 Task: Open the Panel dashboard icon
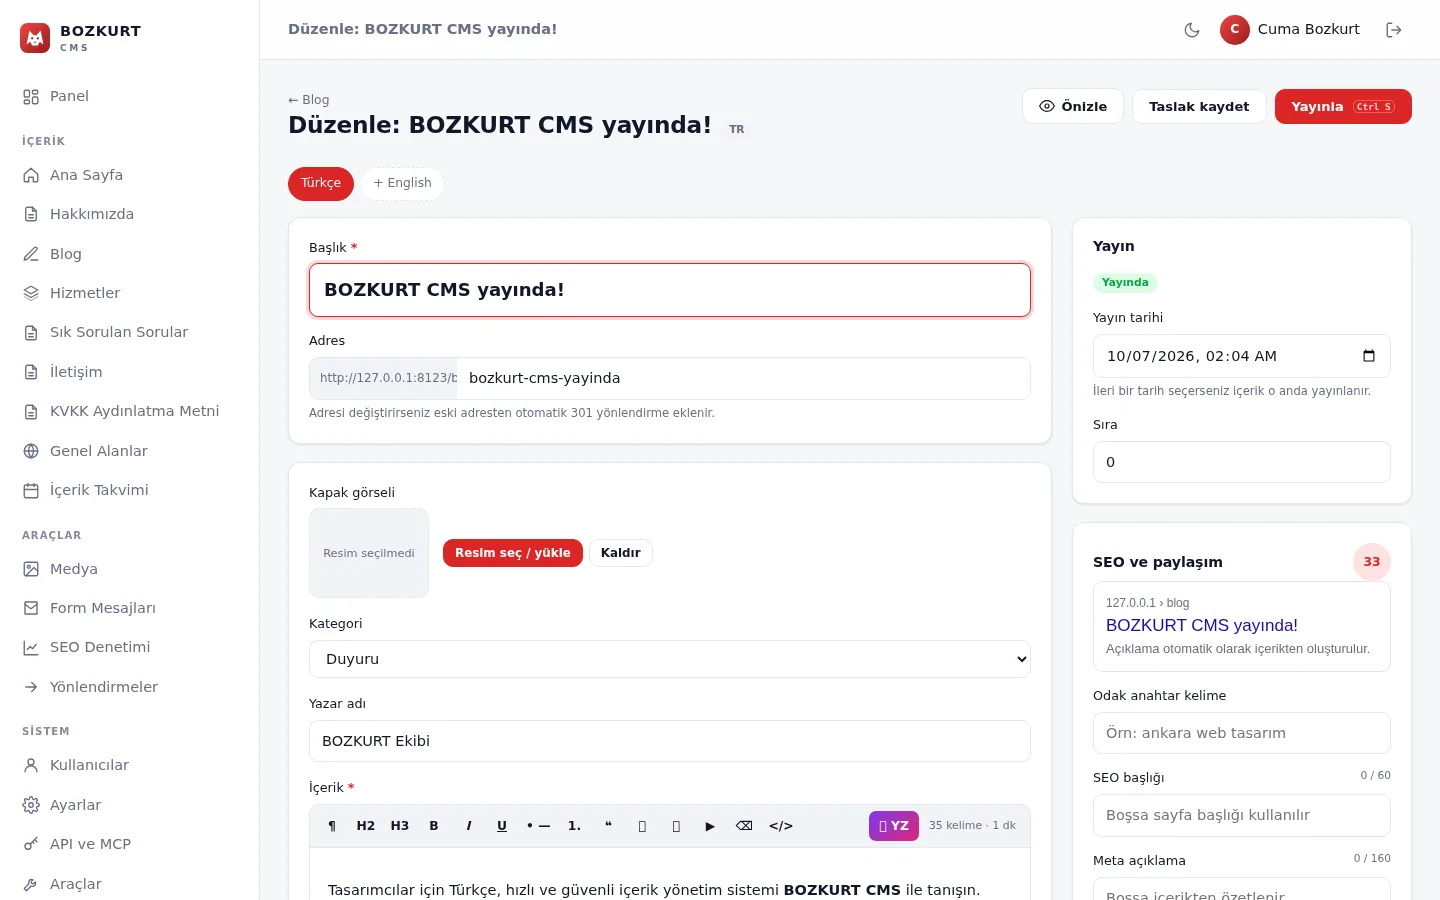31,97
